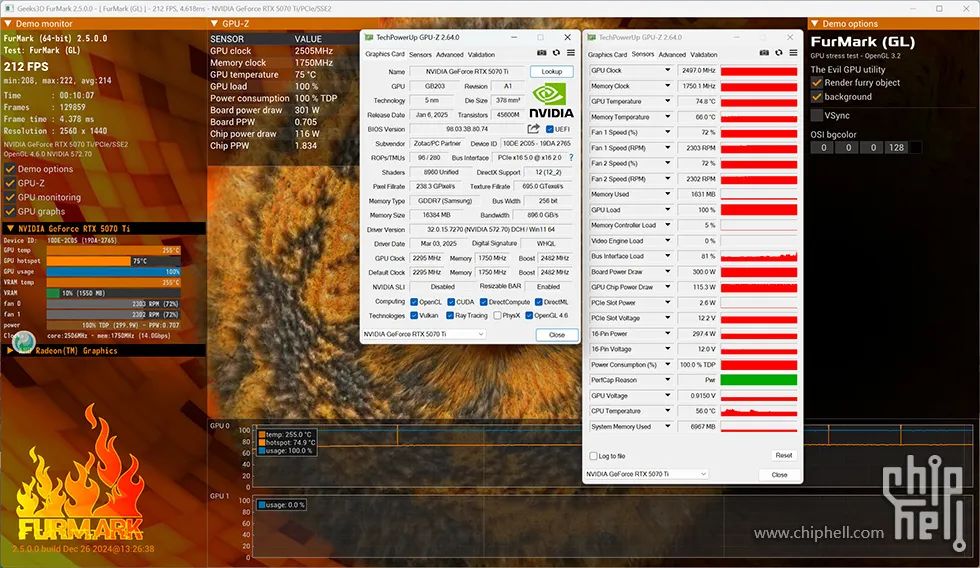Enable VSync checkbox
This screenshot has width=980, height=568.
click(816, 116)
